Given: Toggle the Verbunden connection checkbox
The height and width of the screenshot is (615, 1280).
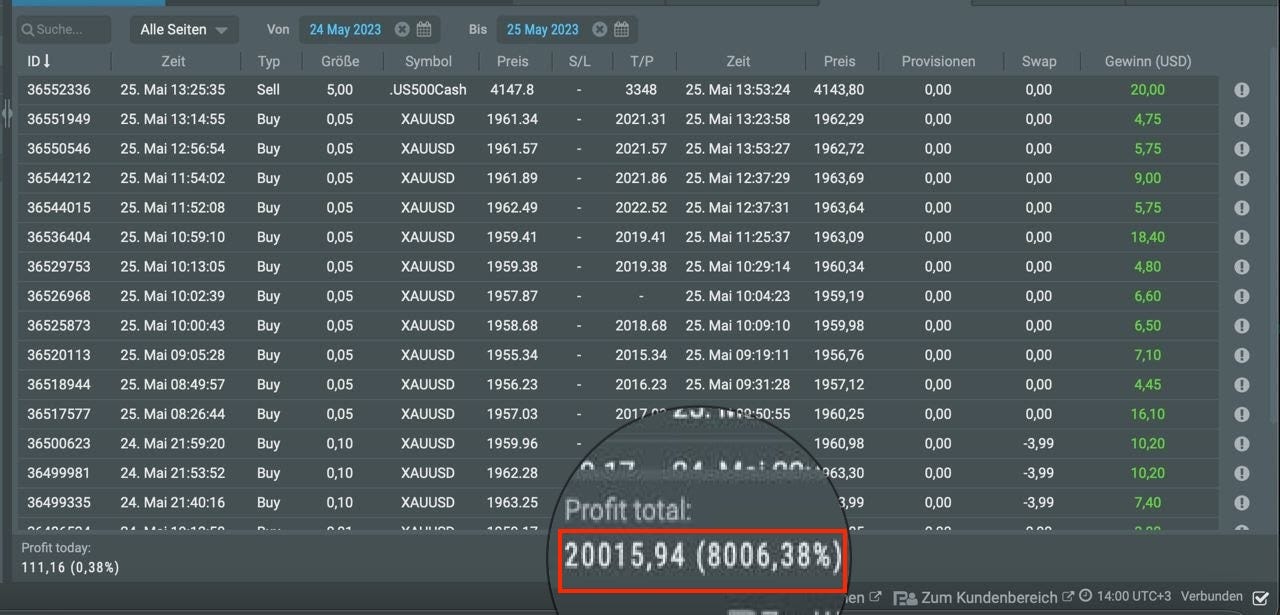Looking at the screenshot, I should tap(1260, 597).
